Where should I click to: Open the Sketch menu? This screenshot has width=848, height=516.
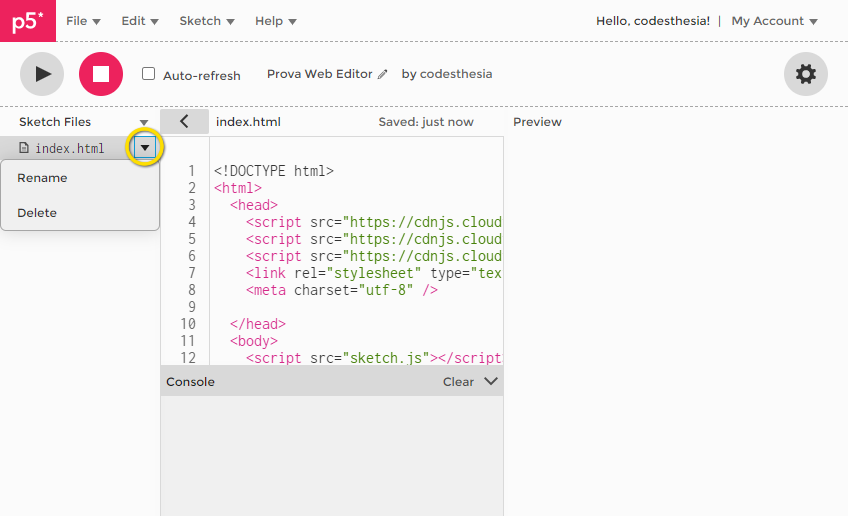pos(207,21)
